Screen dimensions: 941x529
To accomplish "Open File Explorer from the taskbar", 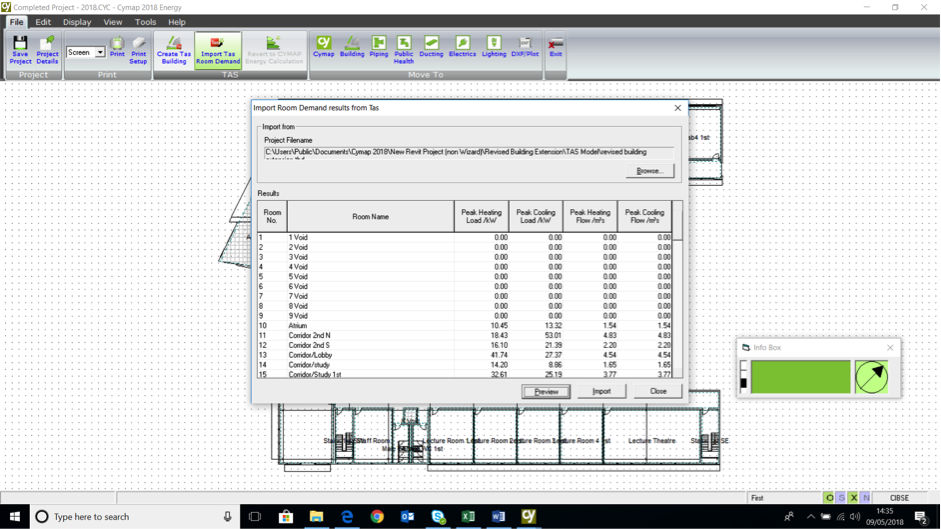I will click(x=316, y=516).
